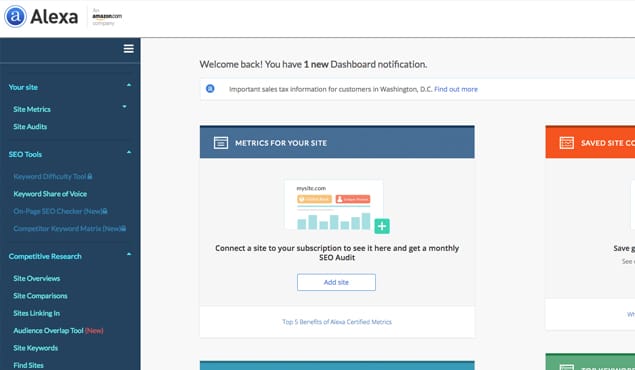Open Sites Linking In
This screenshot has width=635, height=370.
tap(36, 313)
